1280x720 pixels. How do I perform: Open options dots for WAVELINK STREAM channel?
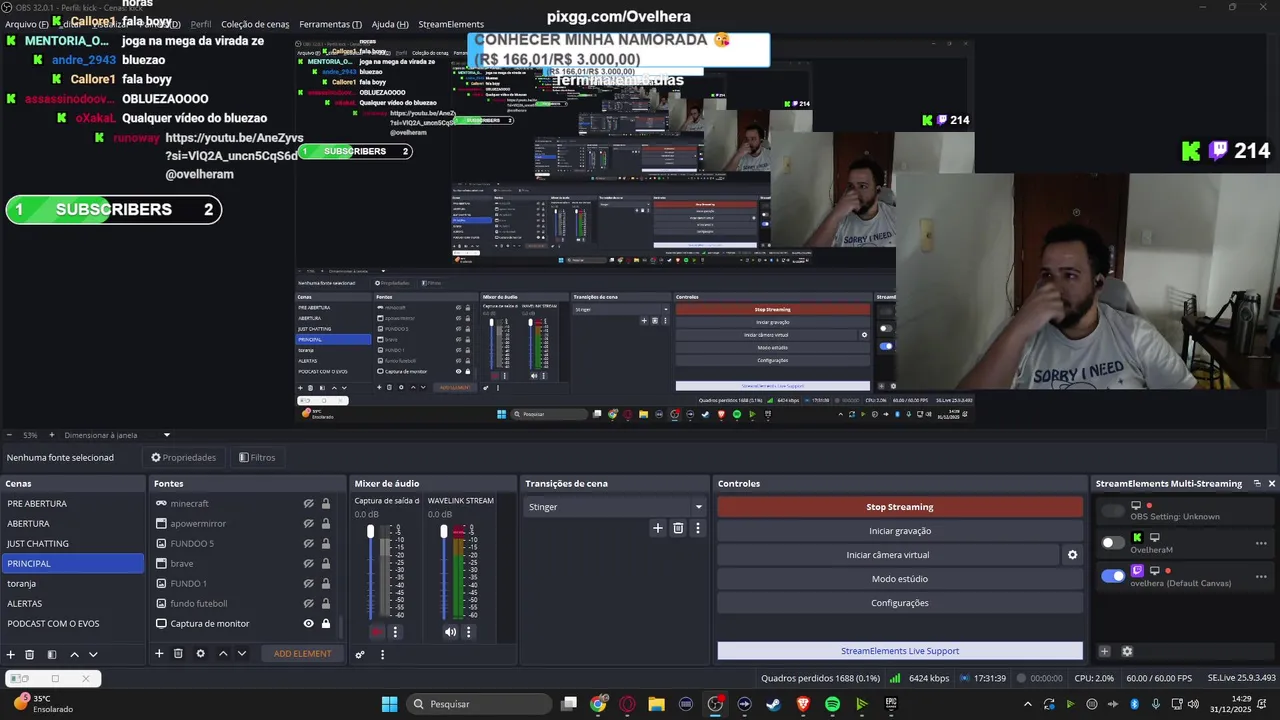[468, 631]
